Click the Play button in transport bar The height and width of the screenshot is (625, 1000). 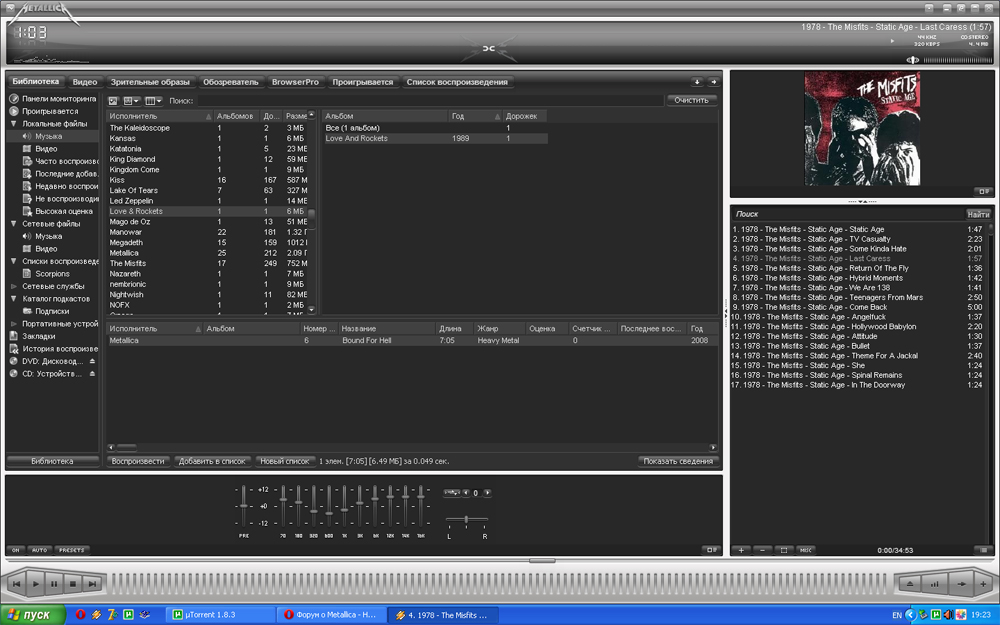coord(34,583)
